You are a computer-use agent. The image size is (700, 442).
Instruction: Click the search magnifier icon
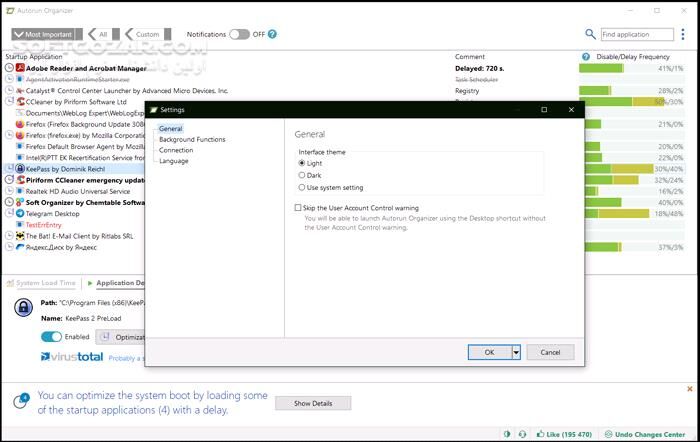[590, 34]
